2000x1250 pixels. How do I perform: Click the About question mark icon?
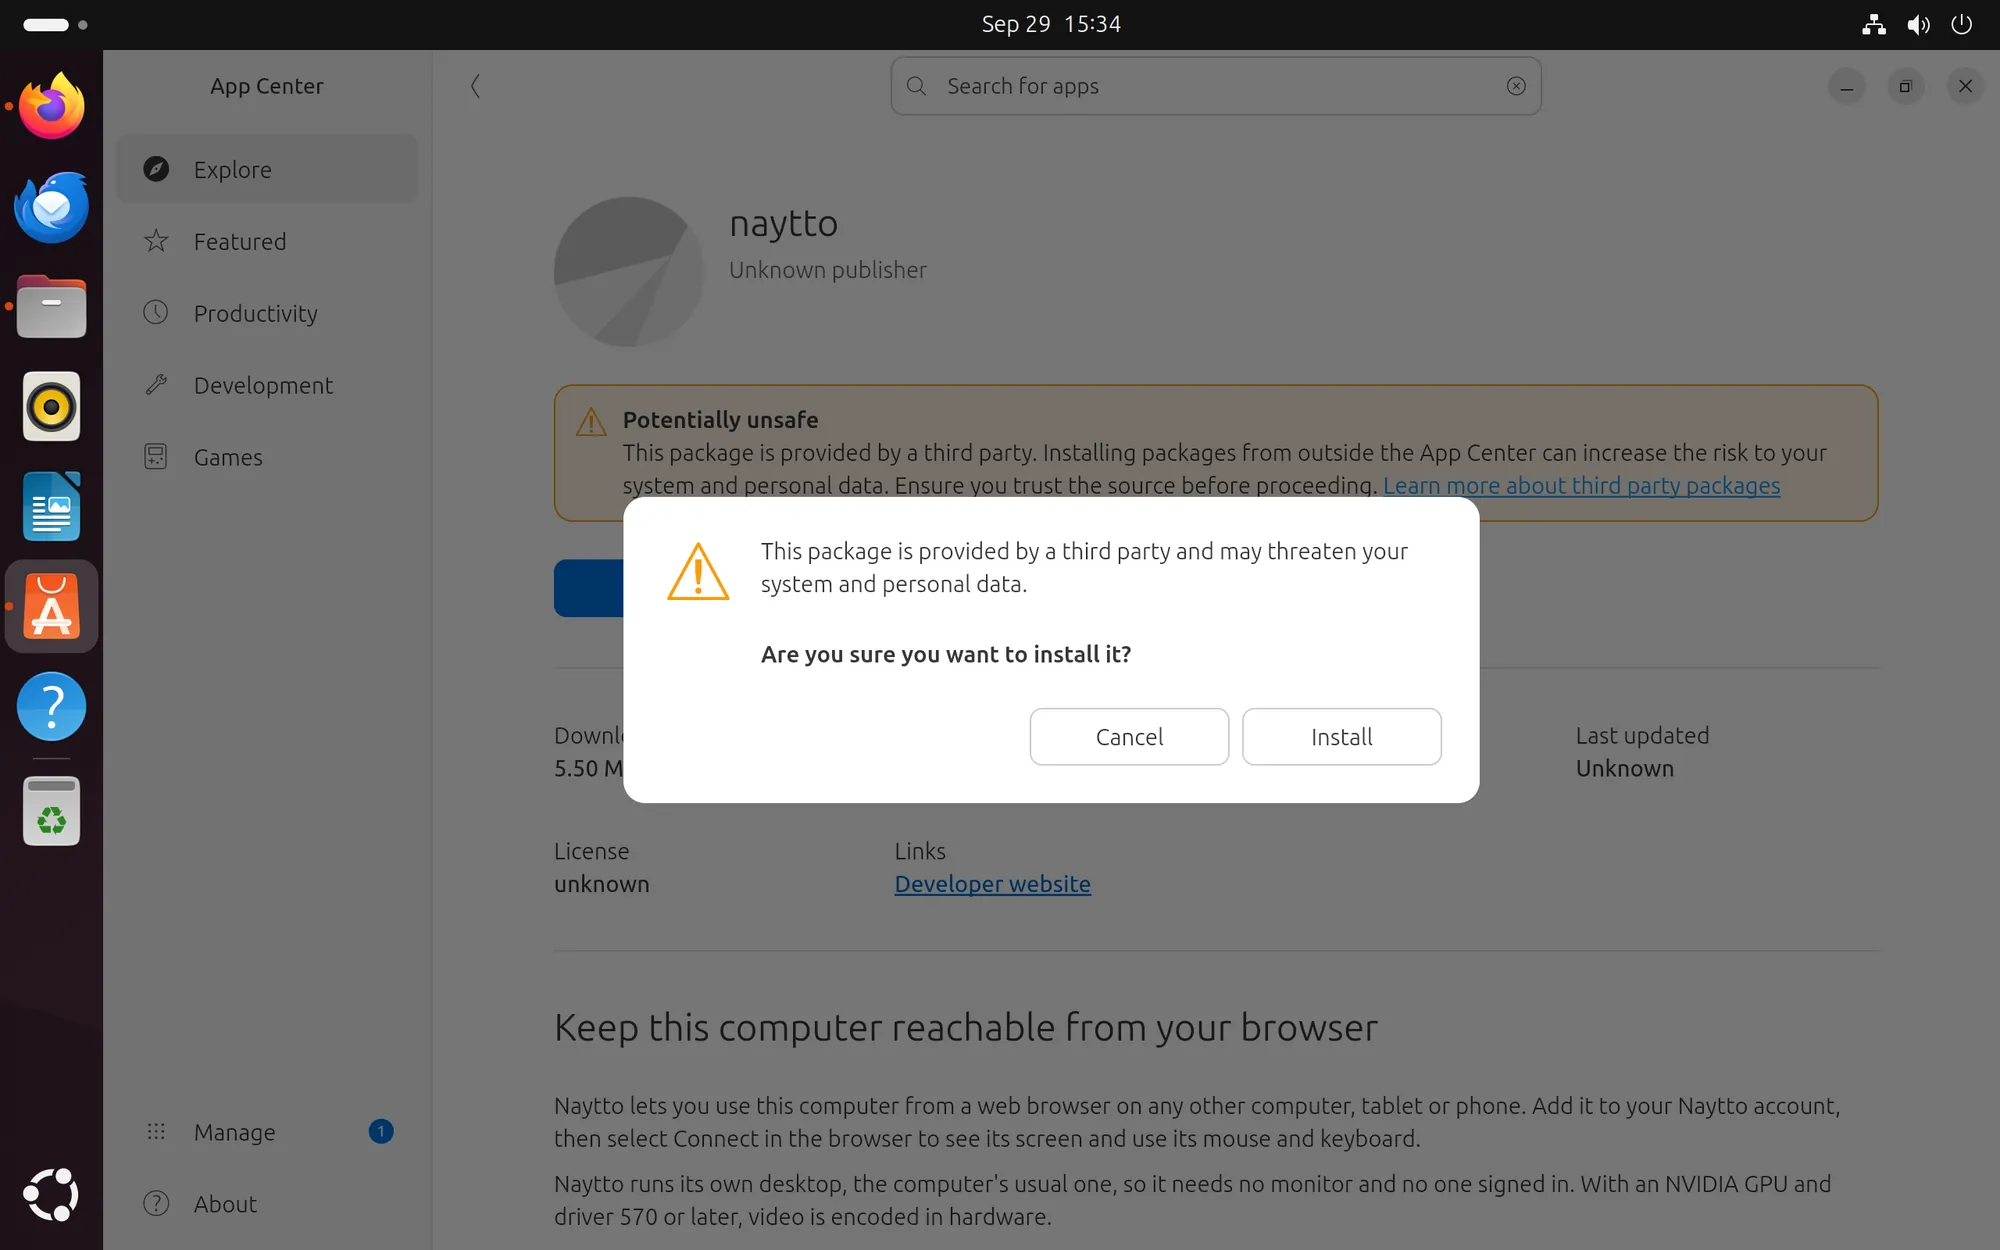(x=156, y=1204)
